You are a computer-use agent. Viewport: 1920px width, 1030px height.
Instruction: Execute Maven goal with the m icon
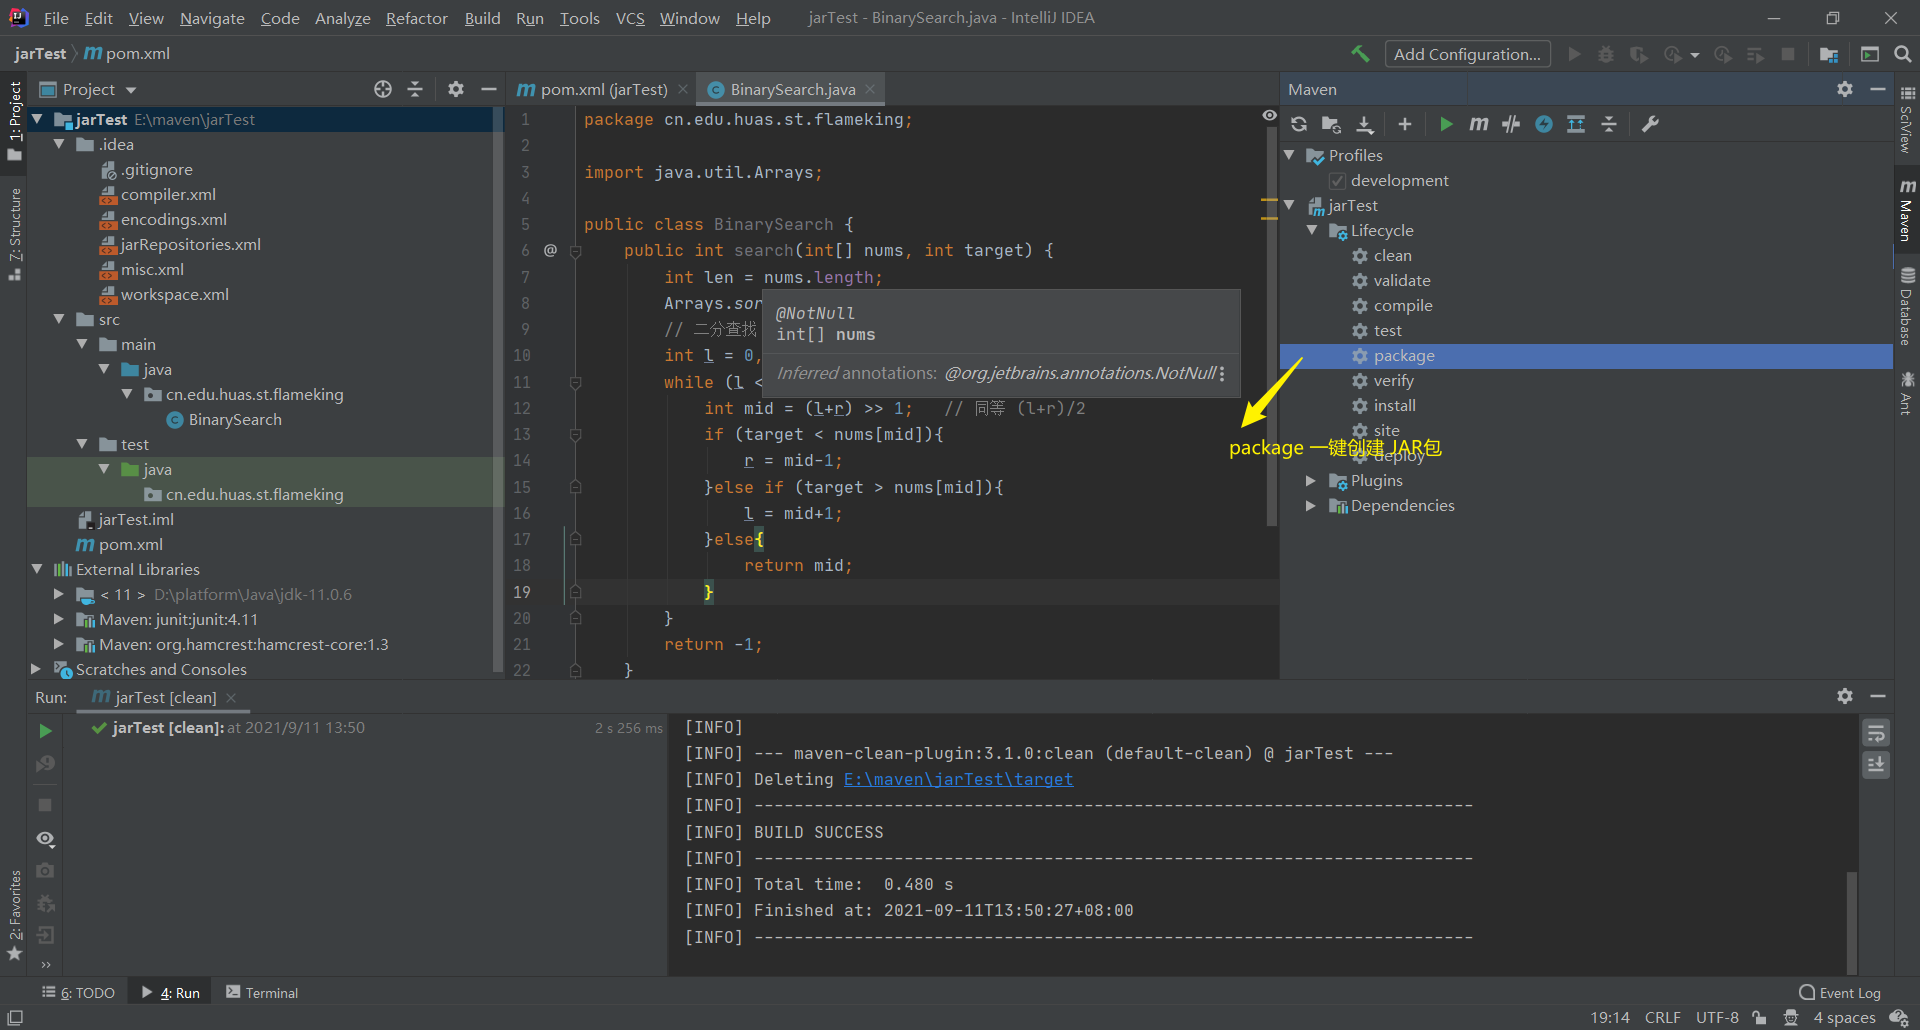tap(1479, 124)
